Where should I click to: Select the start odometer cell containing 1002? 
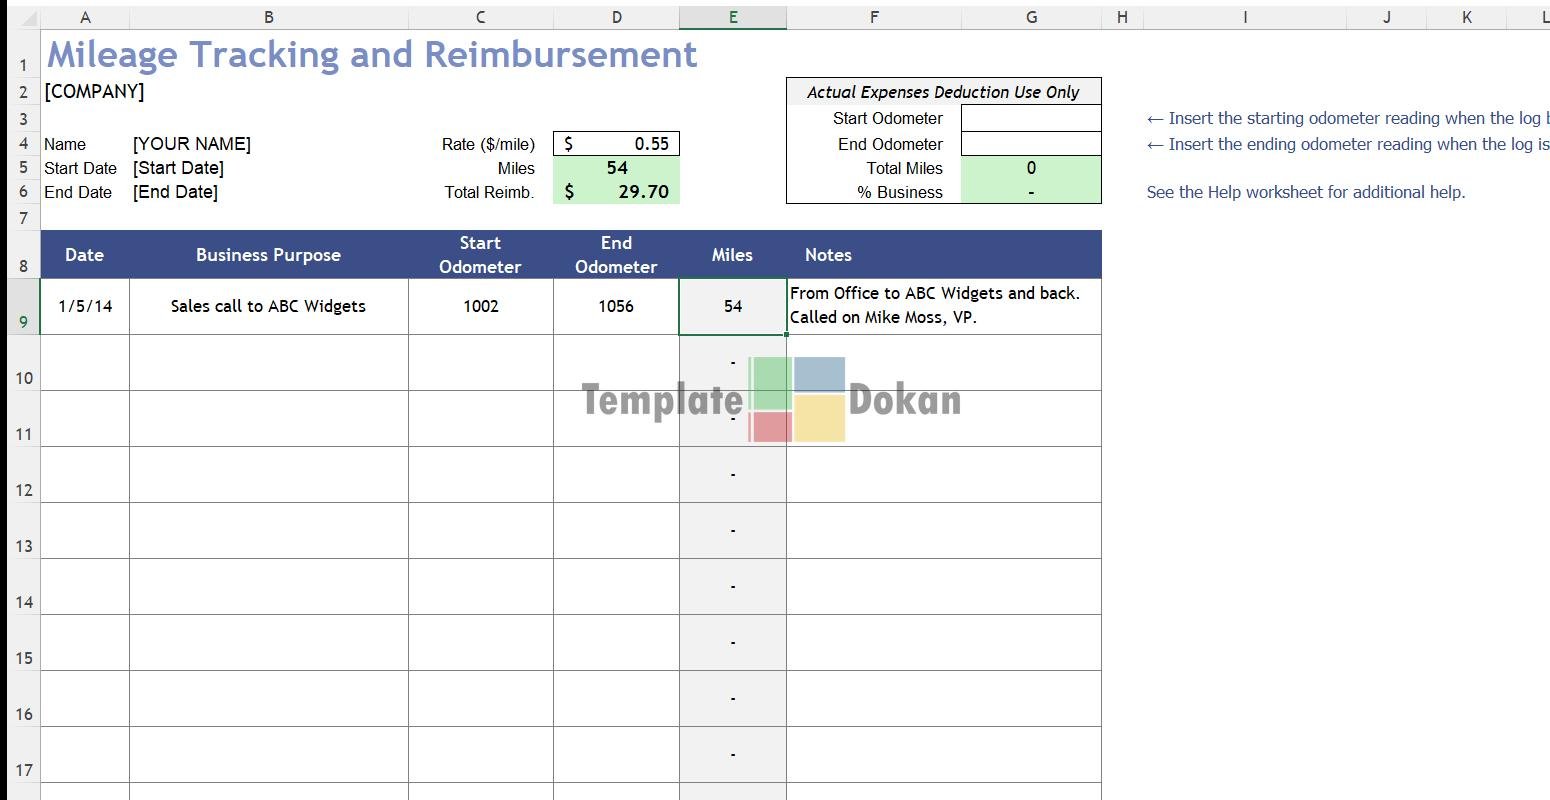pyautogui.click(x=480, y=306)
